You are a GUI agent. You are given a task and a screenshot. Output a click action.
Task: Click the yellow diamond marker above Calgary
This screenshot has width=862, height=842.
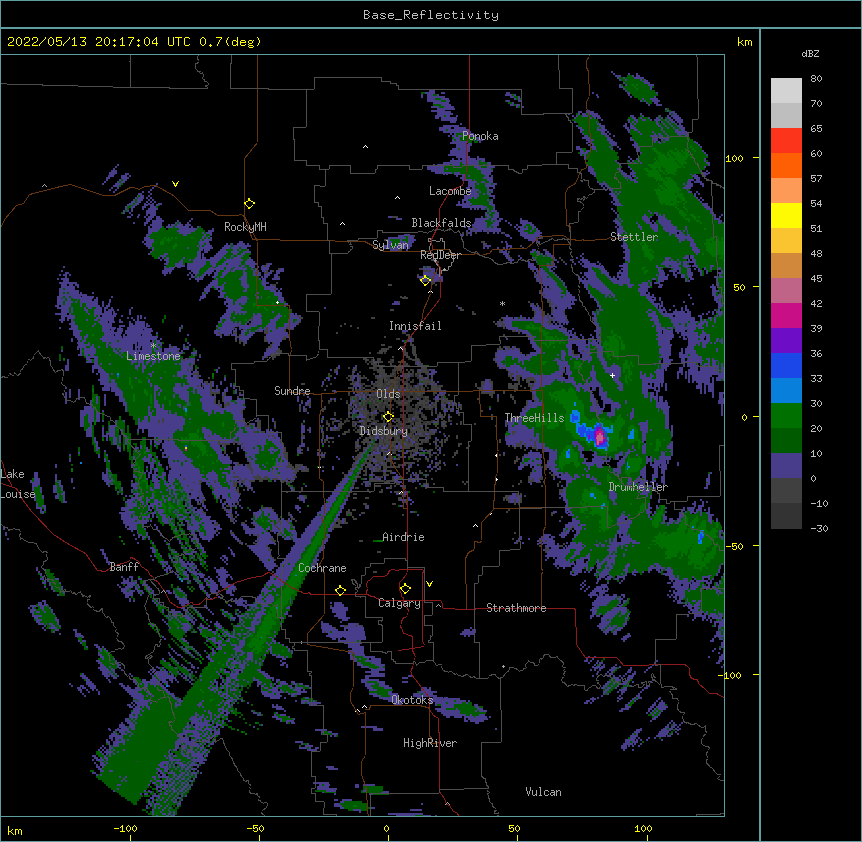coord(405,589)
